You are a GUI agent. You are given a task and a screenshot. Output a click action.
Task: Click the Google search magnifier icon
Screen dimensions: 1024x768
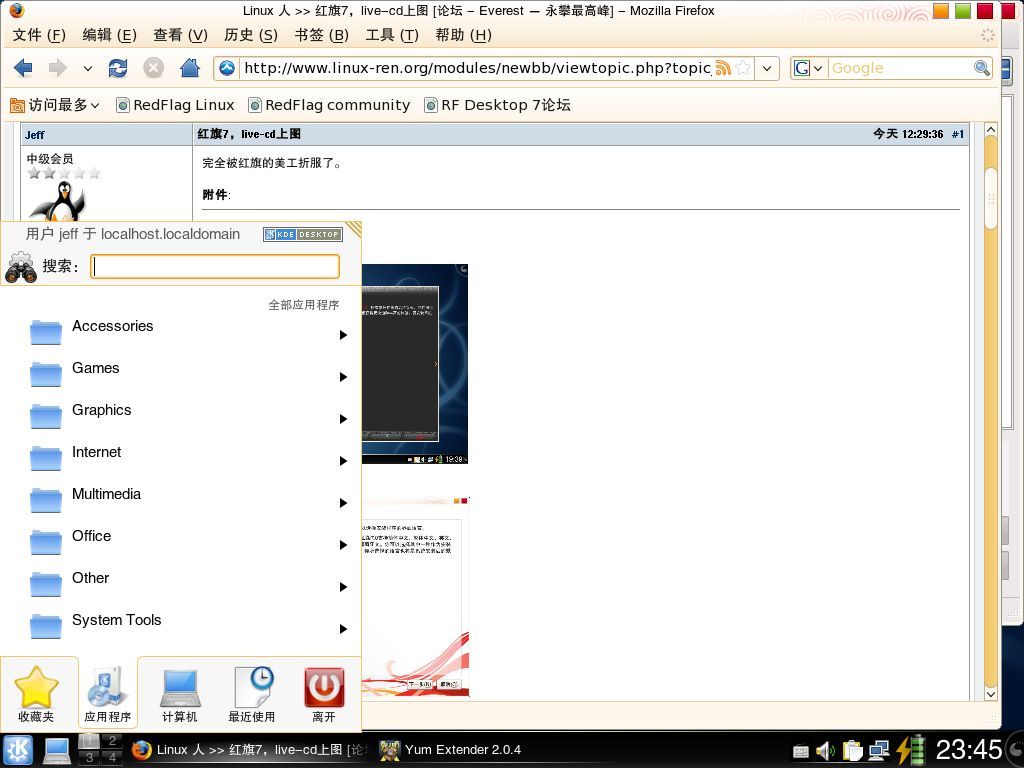coord(981,68)
